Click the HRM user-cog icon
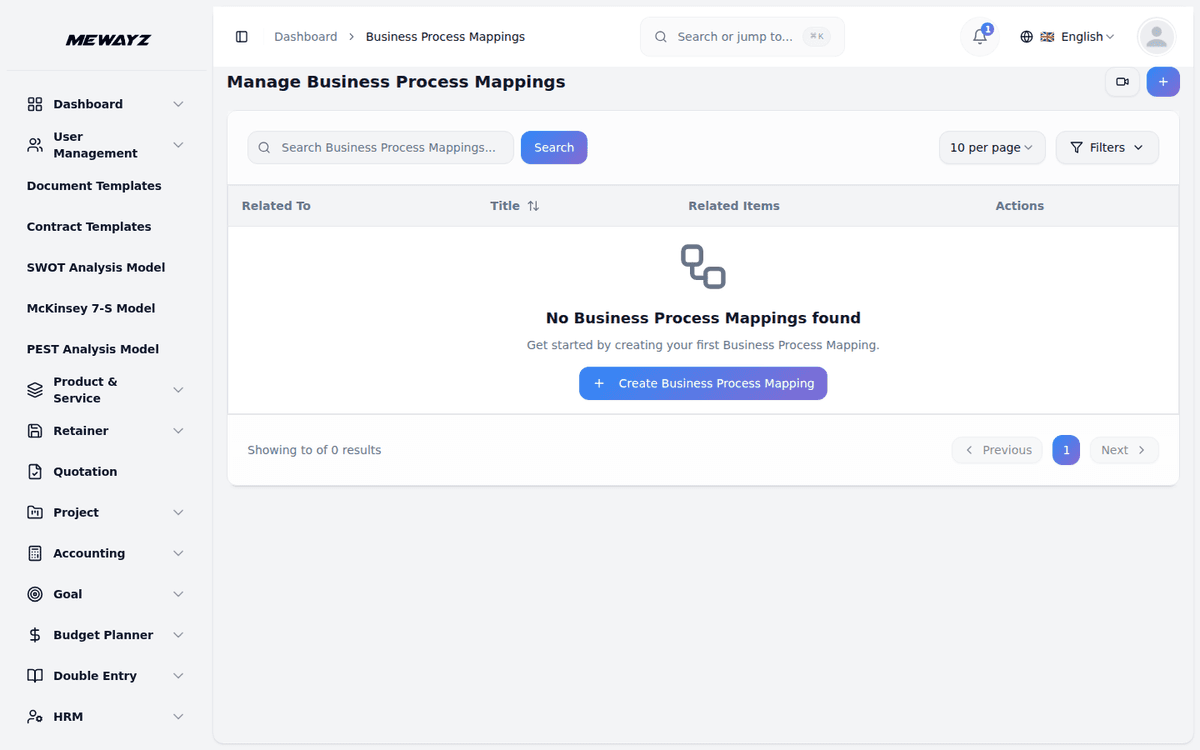 35,717
